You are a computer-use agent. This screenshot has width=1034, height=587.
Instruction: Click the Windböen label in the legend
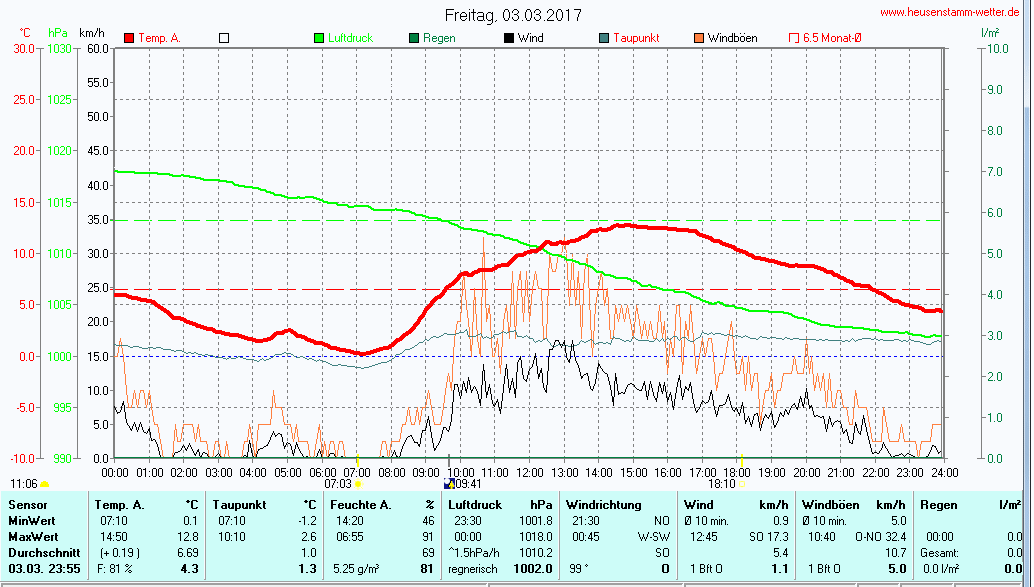[732, 38]
